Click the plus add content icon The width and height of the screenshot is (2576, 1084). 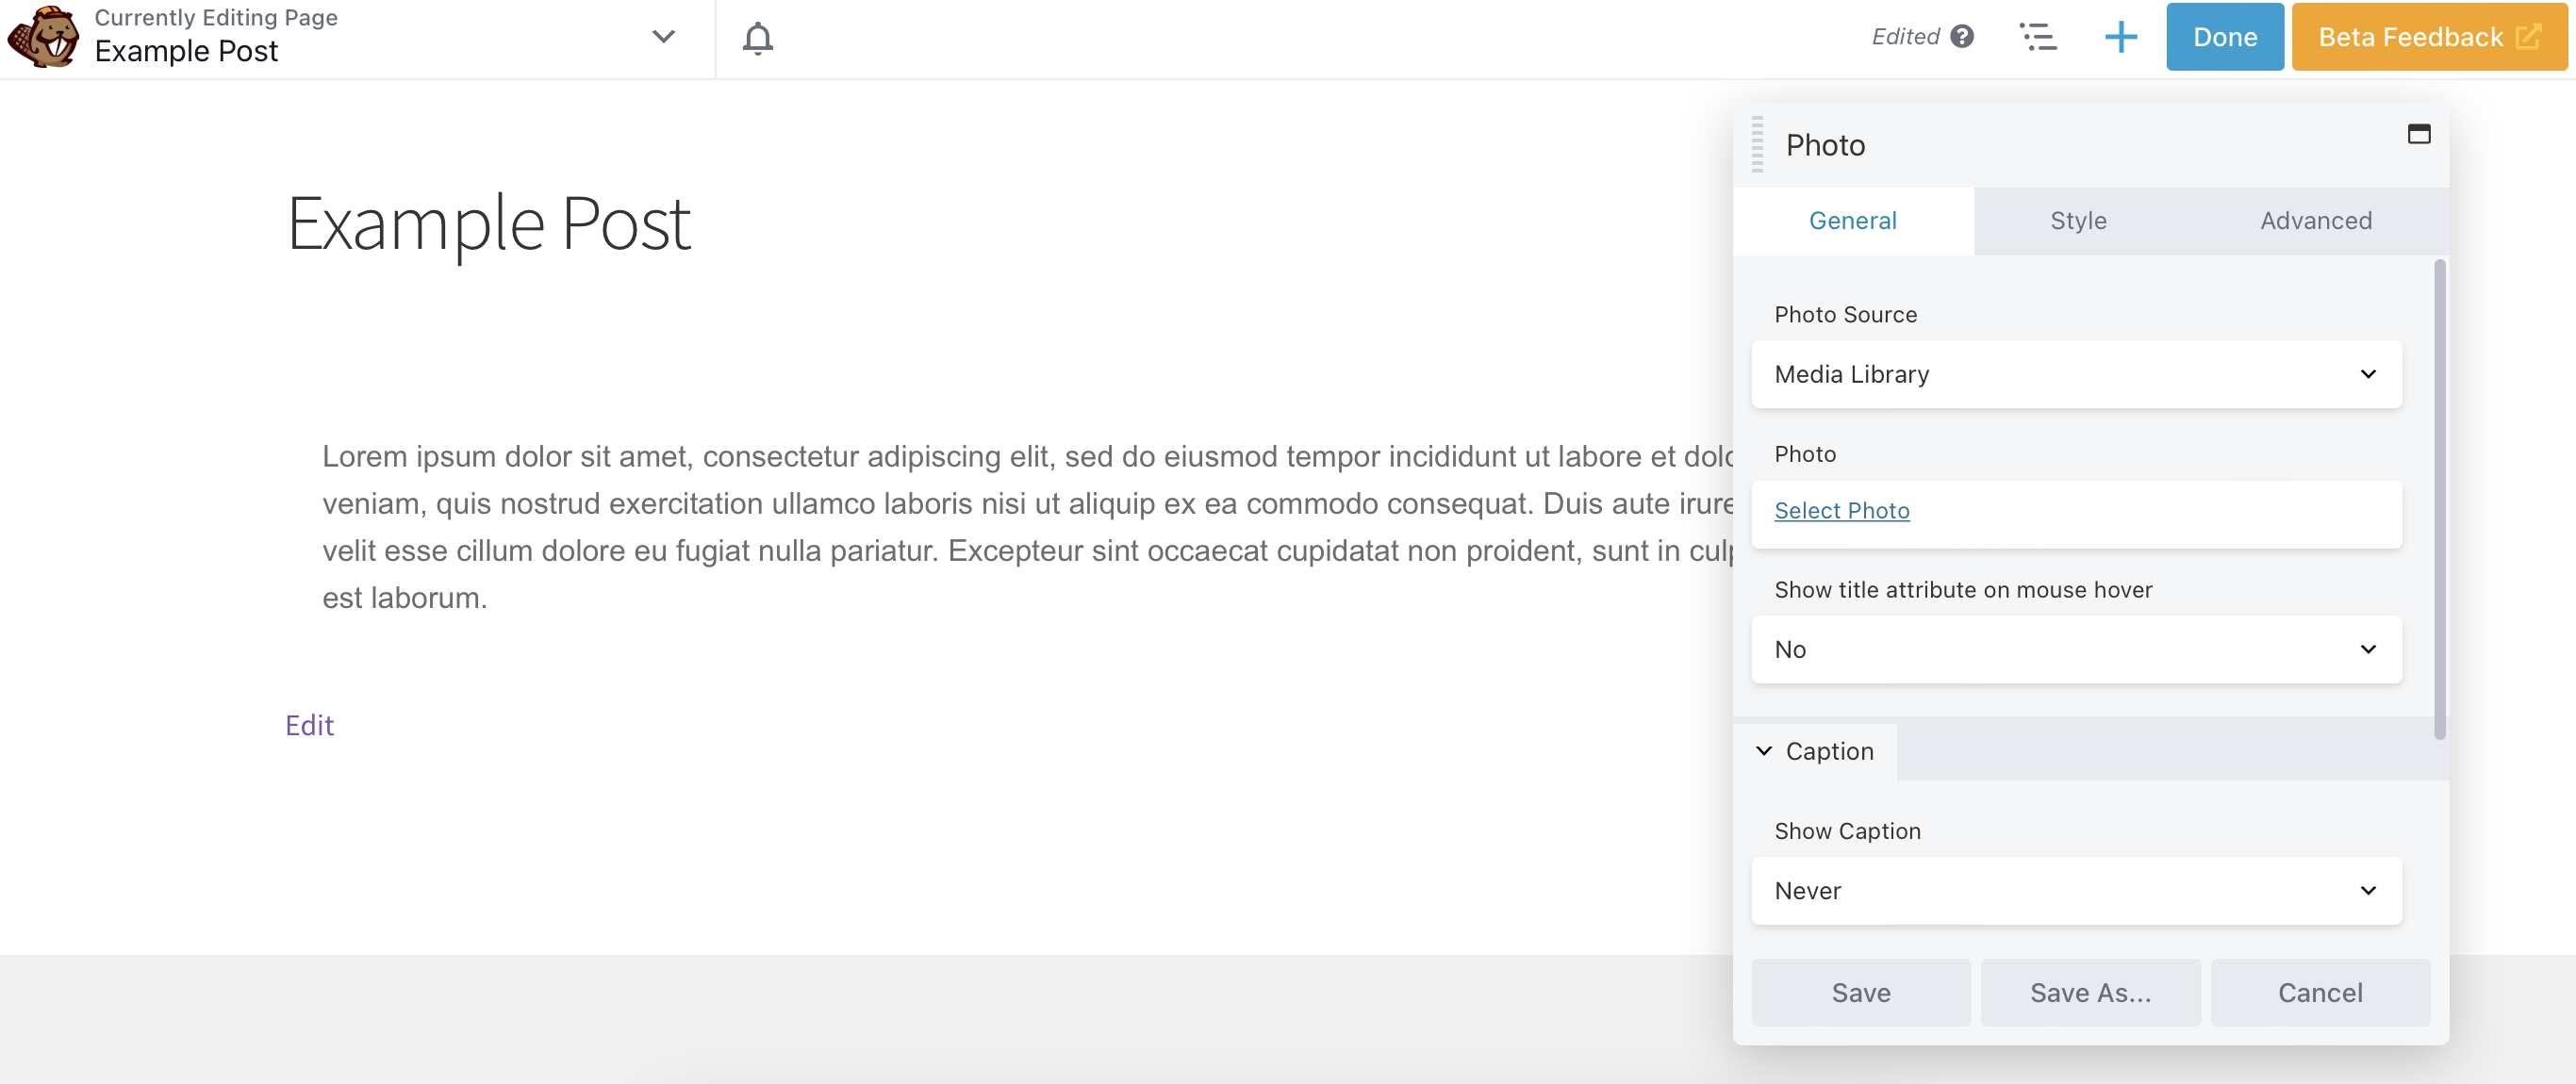point(2120,37)
